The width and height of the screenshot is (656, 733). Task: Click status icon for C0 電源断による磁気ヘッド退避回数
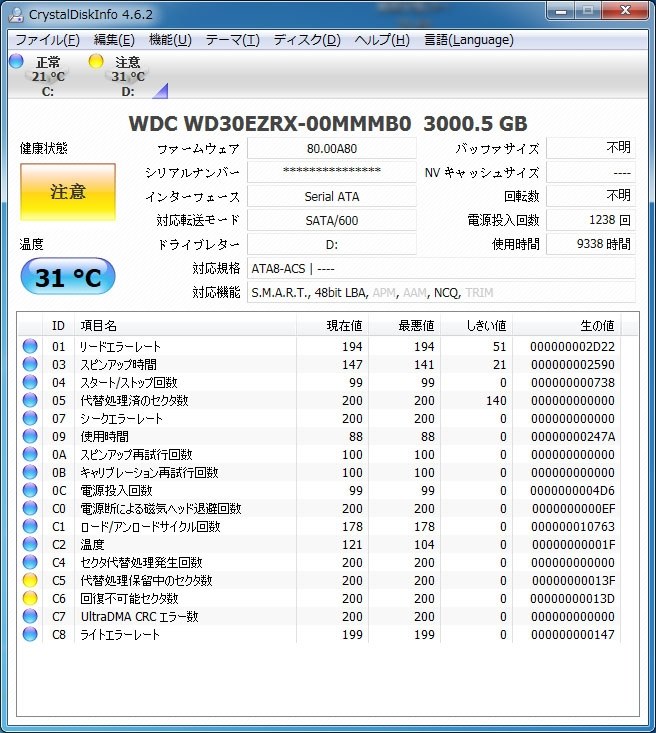pos(30,508)
